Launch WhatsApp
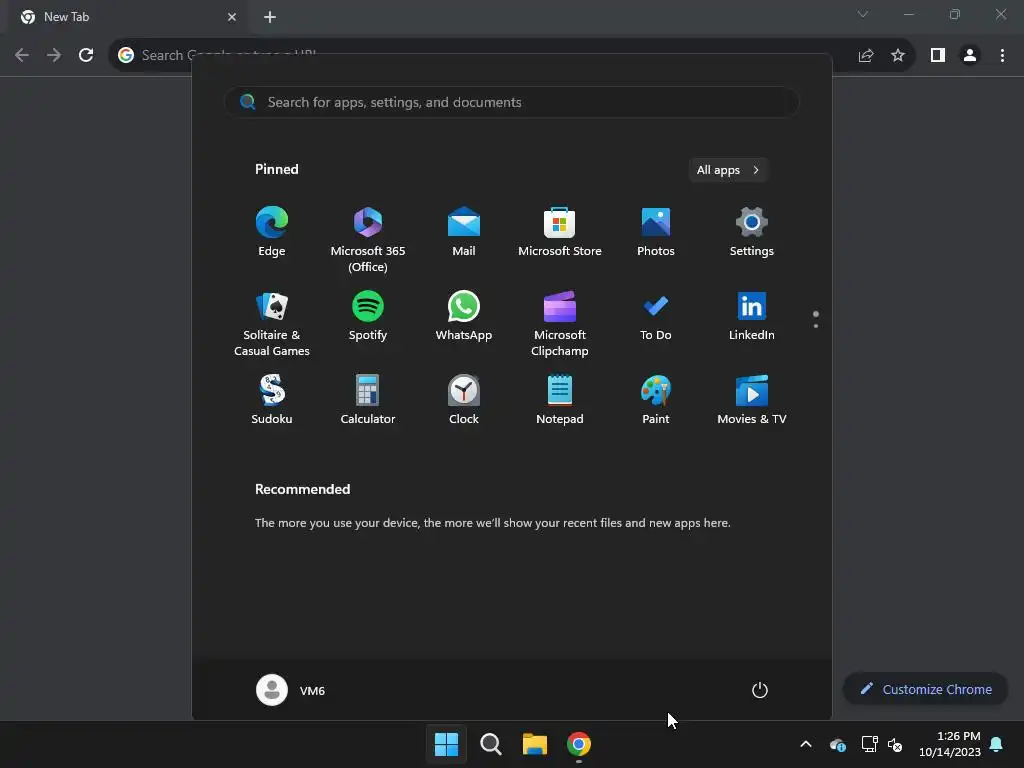Image resolution: width=1024 pixels, height=768 pixels. coord(464,316)
